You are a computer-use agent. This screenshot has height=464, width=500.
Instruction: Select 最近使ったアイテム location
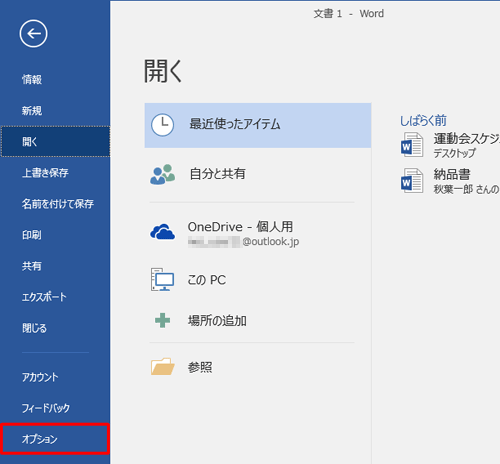(x=258, y=125)
